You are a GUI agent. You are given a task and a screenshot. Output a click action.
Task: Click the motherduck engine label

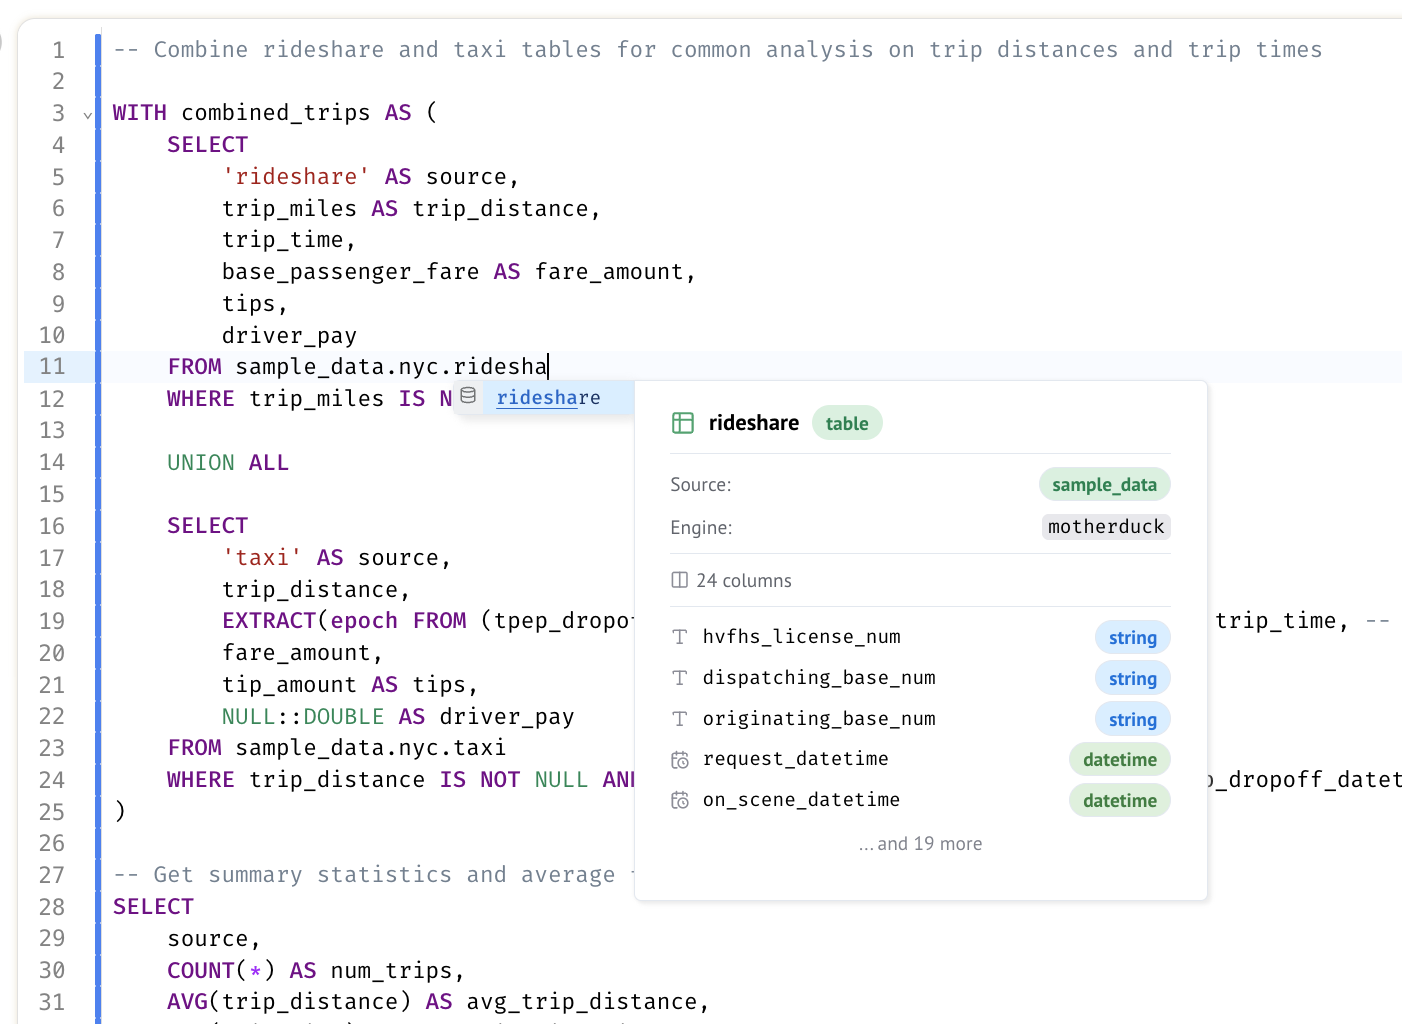pos(1106,527)
